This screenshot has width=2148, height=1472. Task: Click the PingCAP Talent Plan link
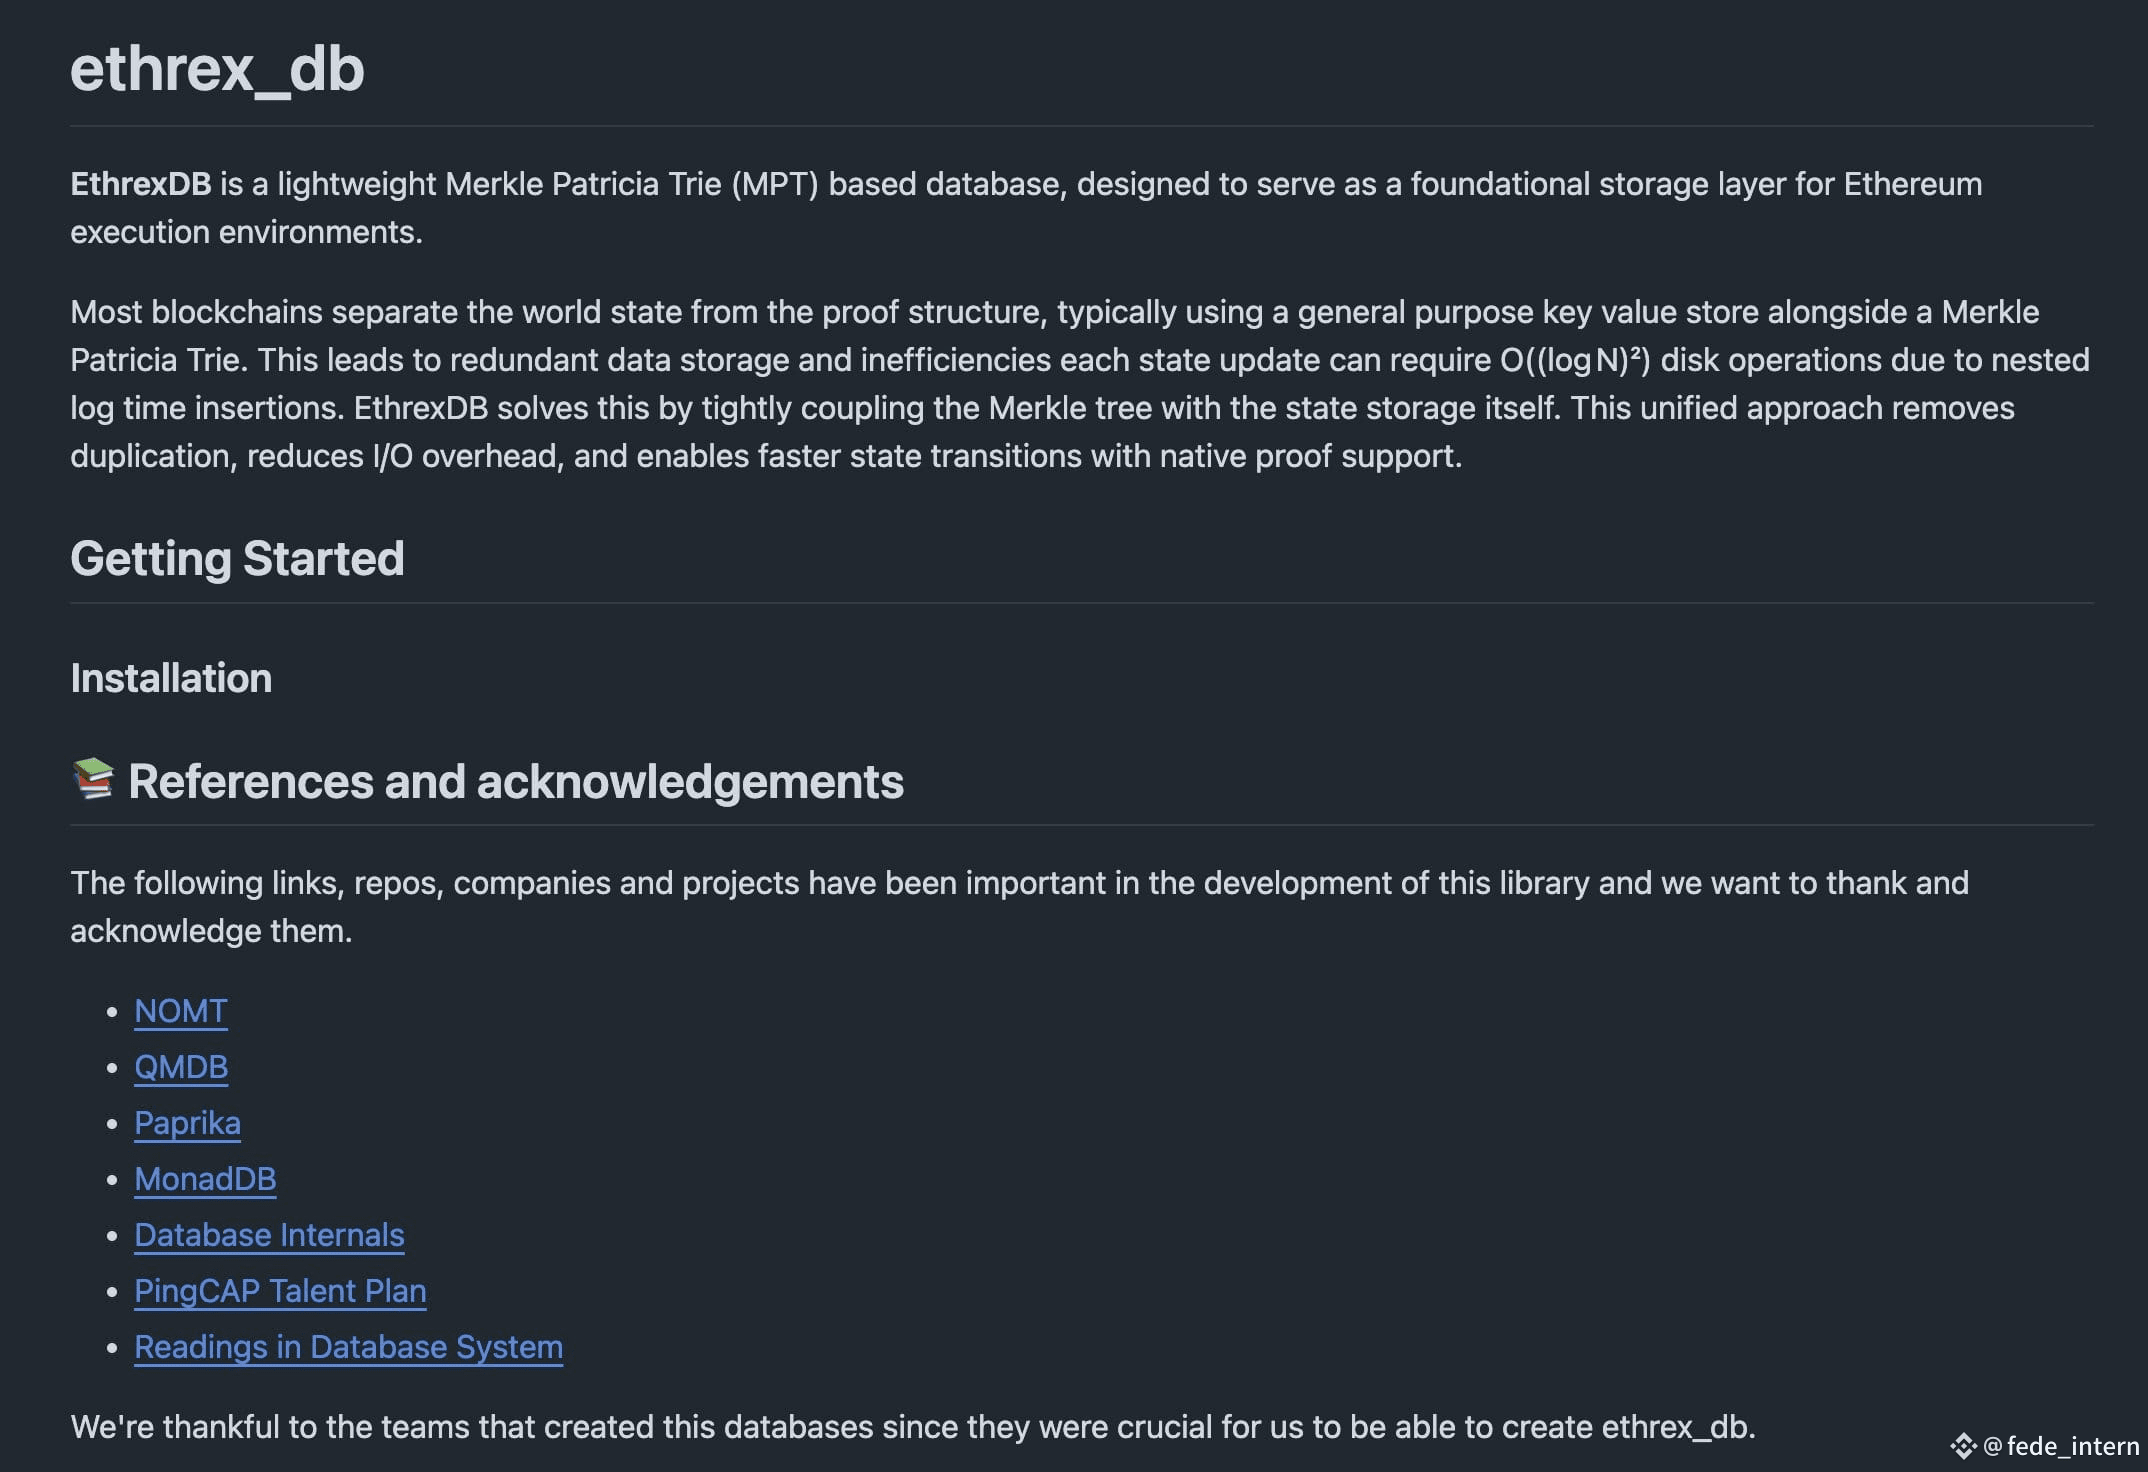pos(280,1291)
